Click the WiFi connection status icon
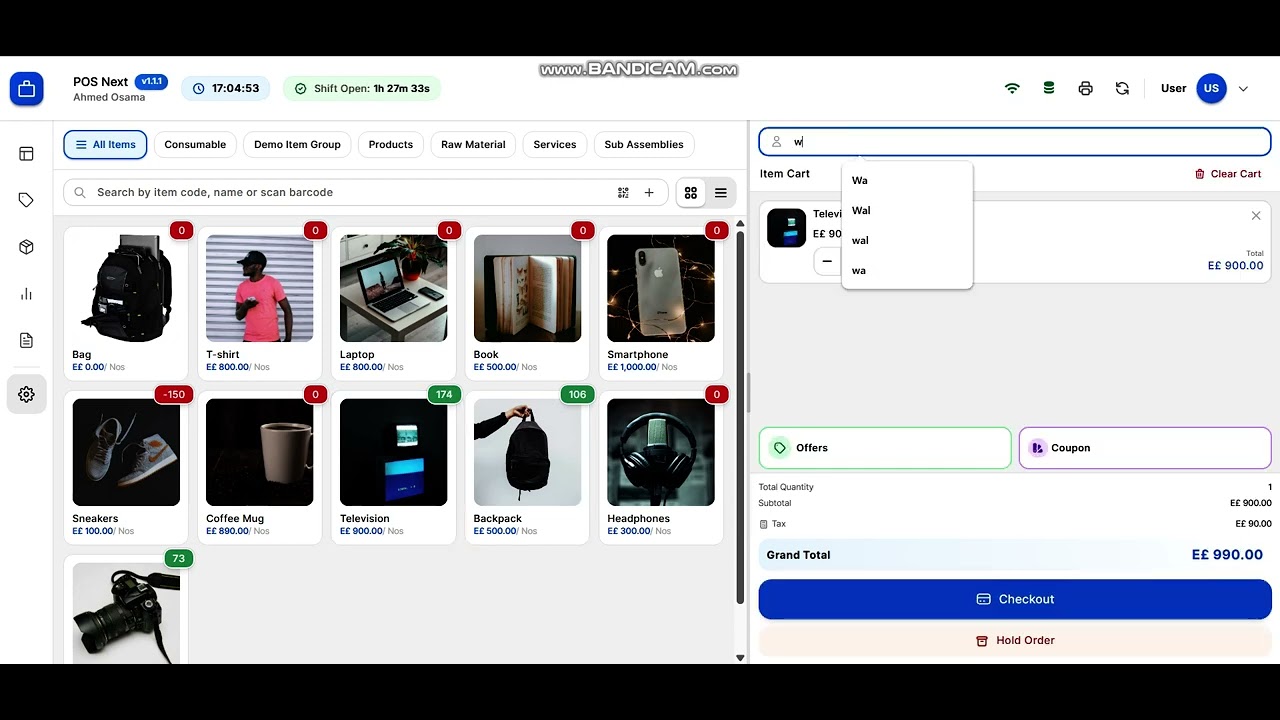This screenshot has width=1280, height=720. [x=1012, y=88]
